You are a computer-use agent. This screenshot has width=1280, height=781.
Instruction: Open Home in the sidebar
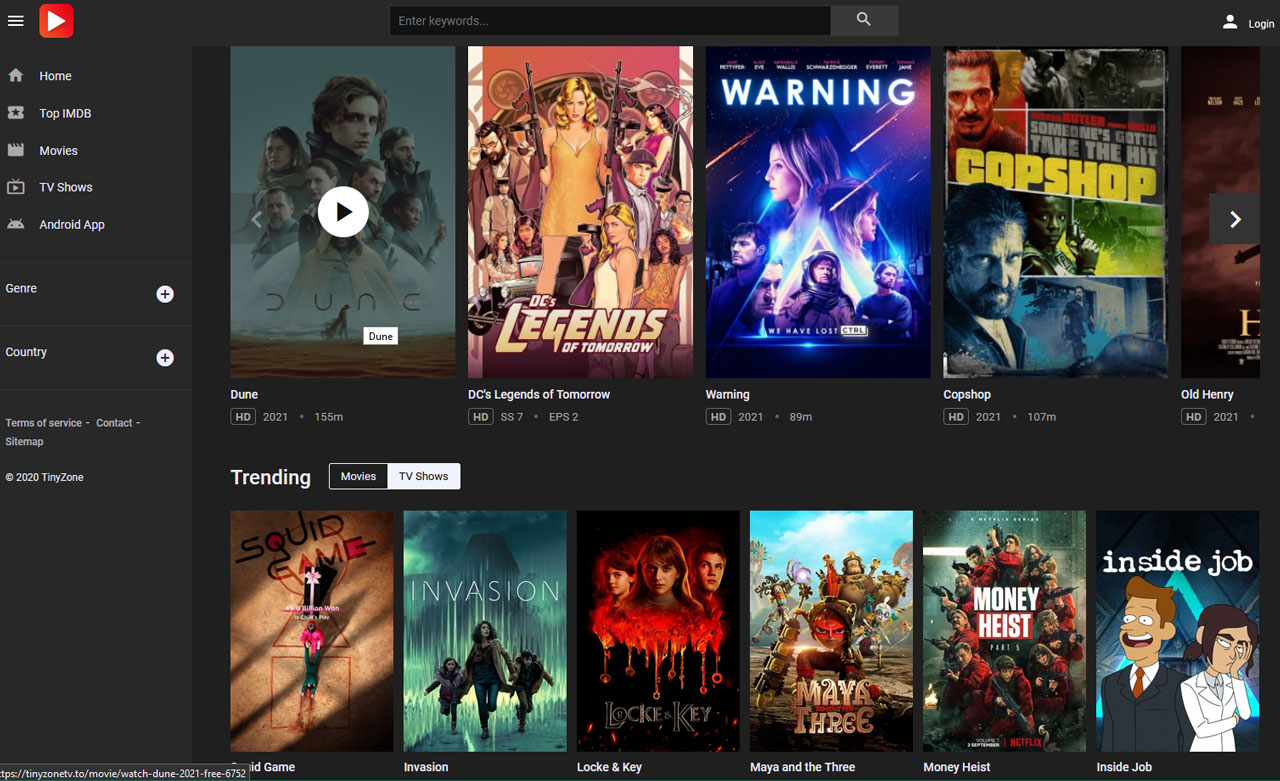[55, 76]
